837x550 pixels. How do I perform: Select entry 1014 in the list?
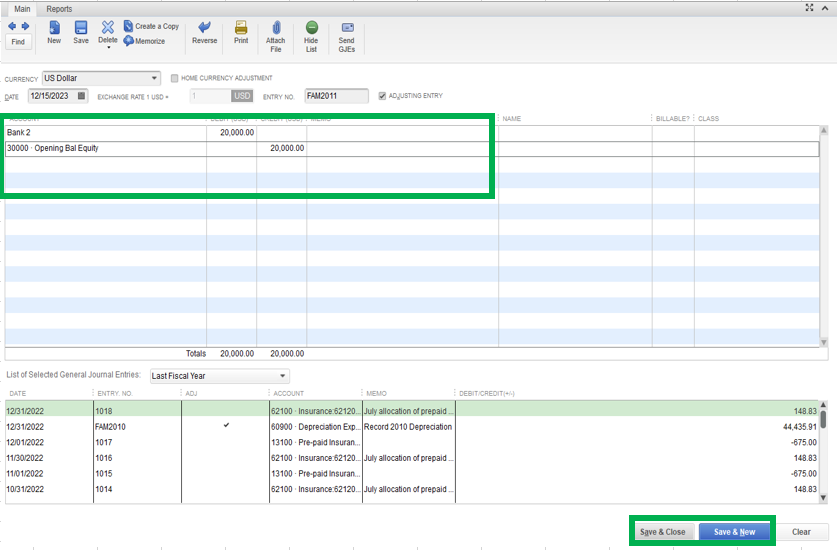pyautogui.click(x=412, y=489)
